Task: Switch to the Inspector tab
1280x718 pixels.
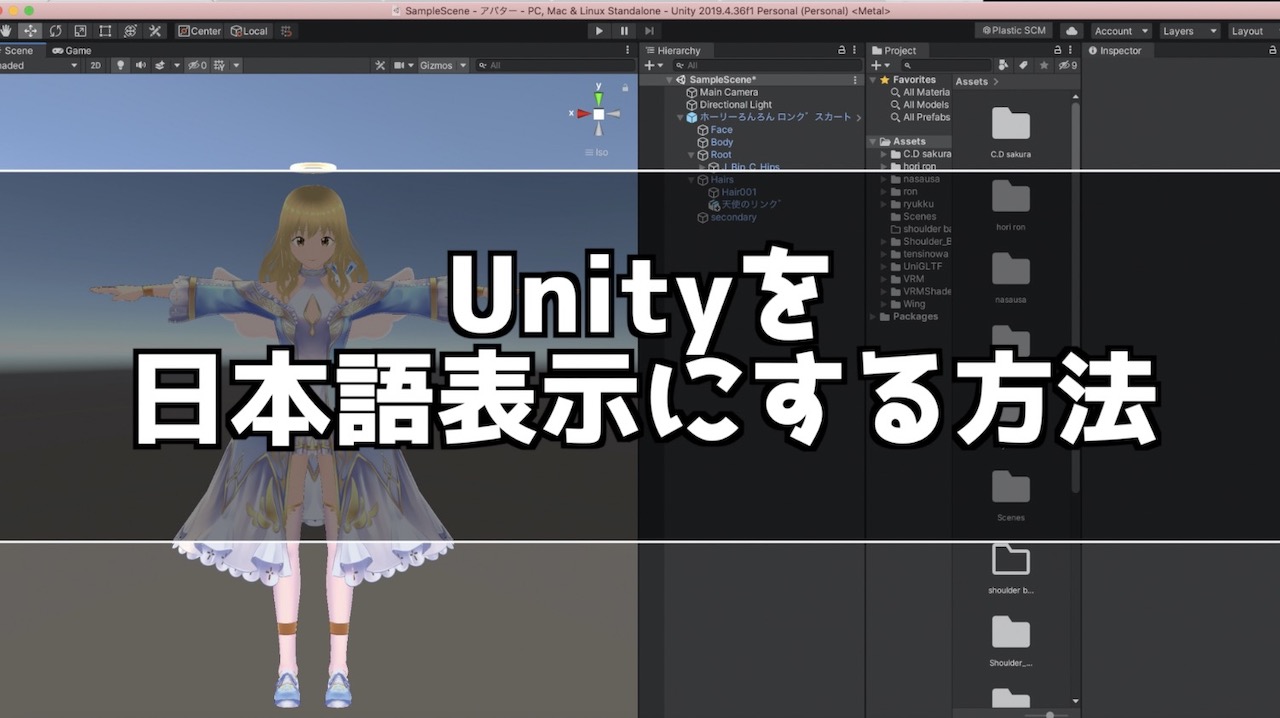Action: point(1117,50)
